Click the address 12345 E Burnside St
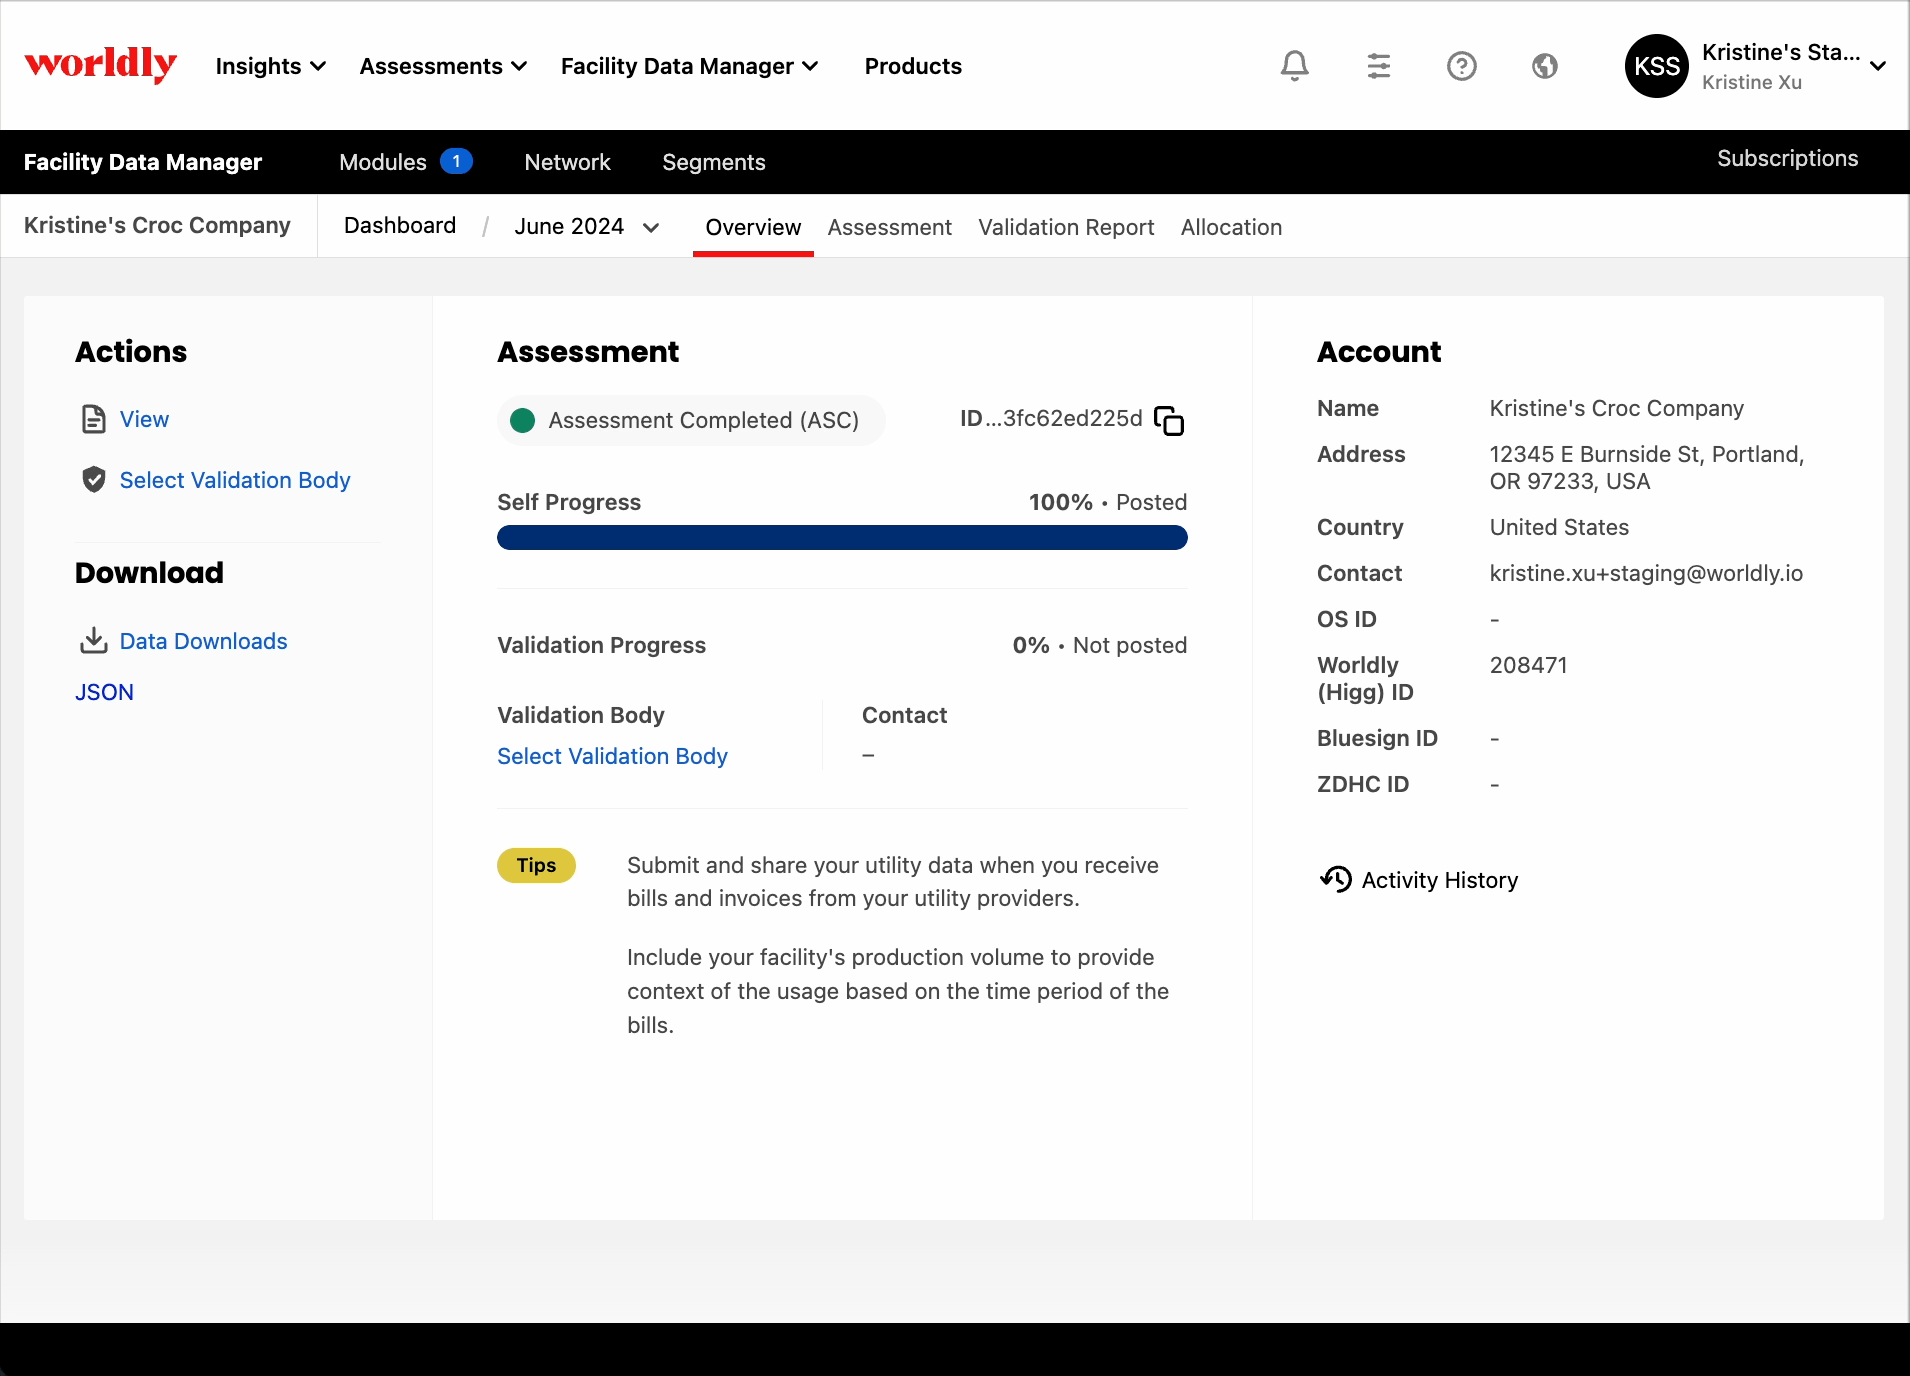1910x1376 pixels. click(1647, 467)
